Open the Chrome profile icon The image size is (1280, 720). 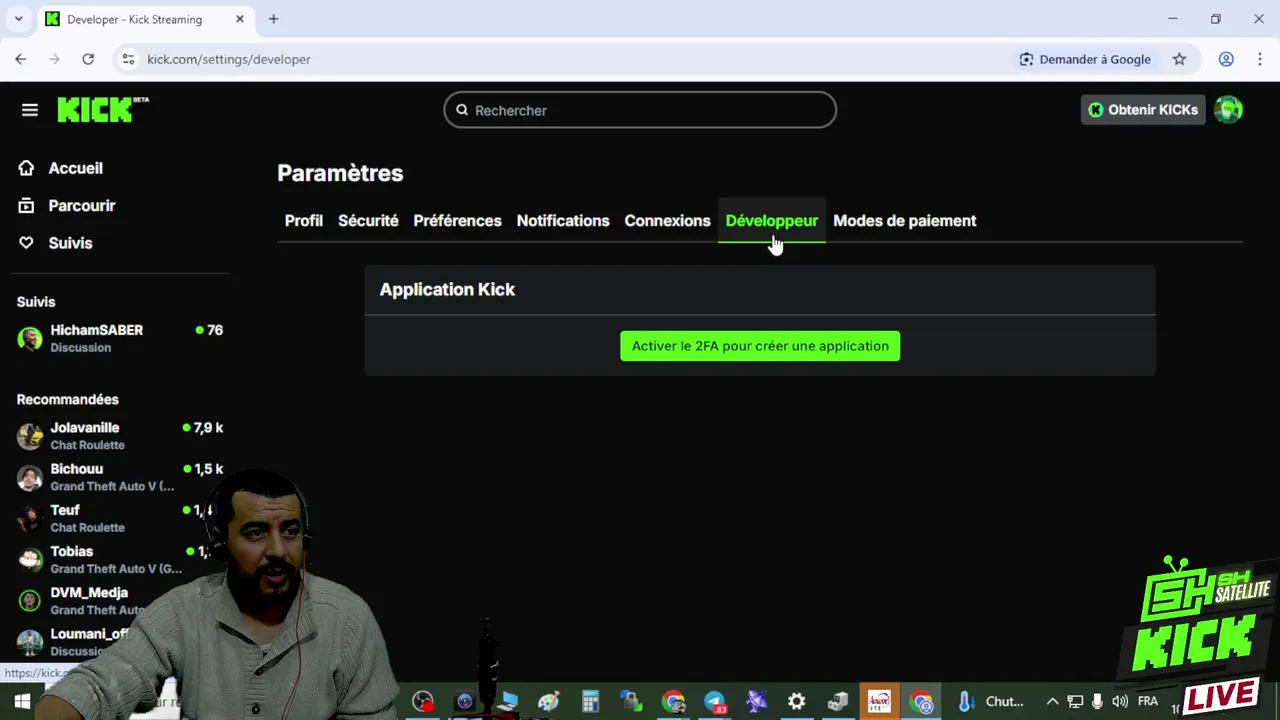(1226, 59)
